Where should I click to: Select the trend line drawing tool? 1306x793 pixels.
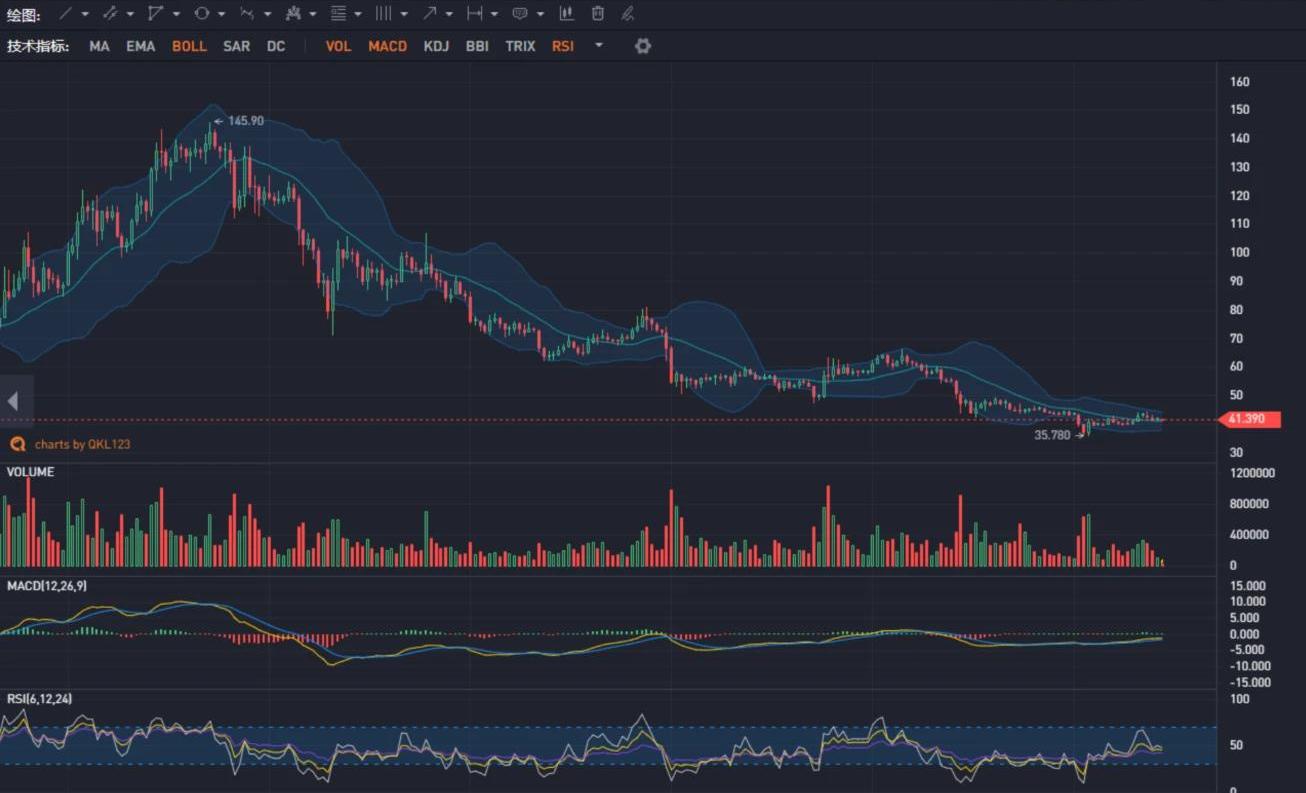[65, 14]
